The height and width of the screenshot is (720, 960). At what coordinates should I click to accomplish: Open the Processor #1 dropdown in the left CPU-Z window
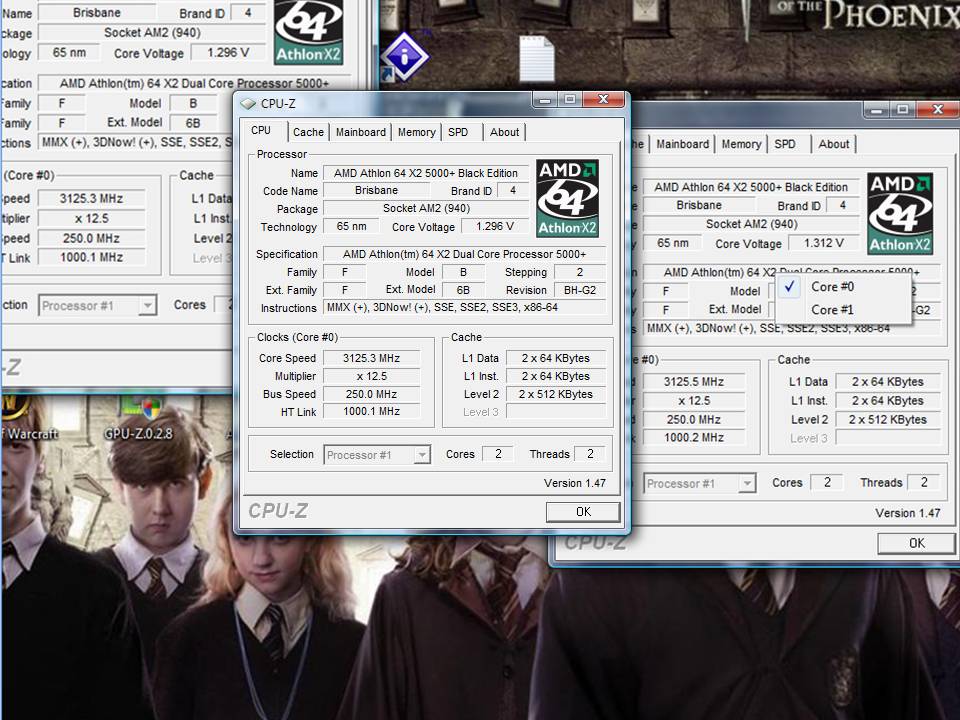coord(97,306)
